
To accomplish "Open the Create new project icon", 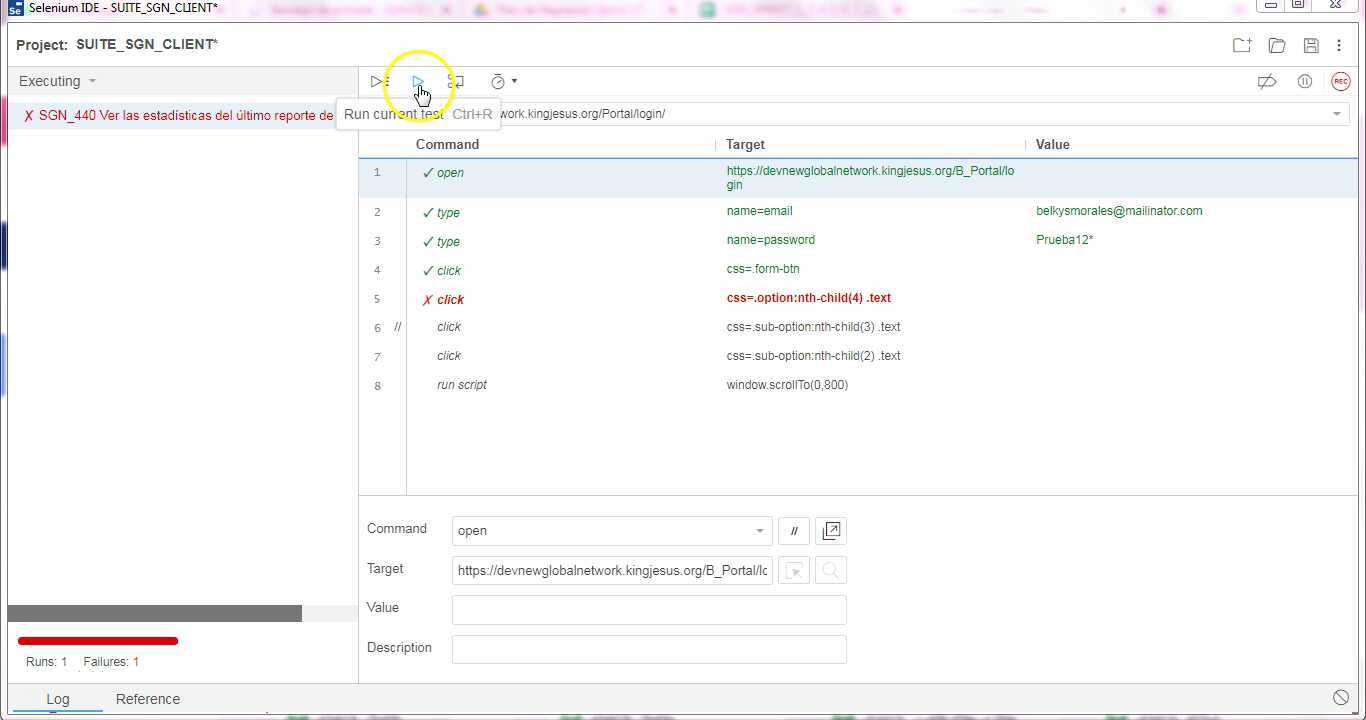I will 1241,45.
